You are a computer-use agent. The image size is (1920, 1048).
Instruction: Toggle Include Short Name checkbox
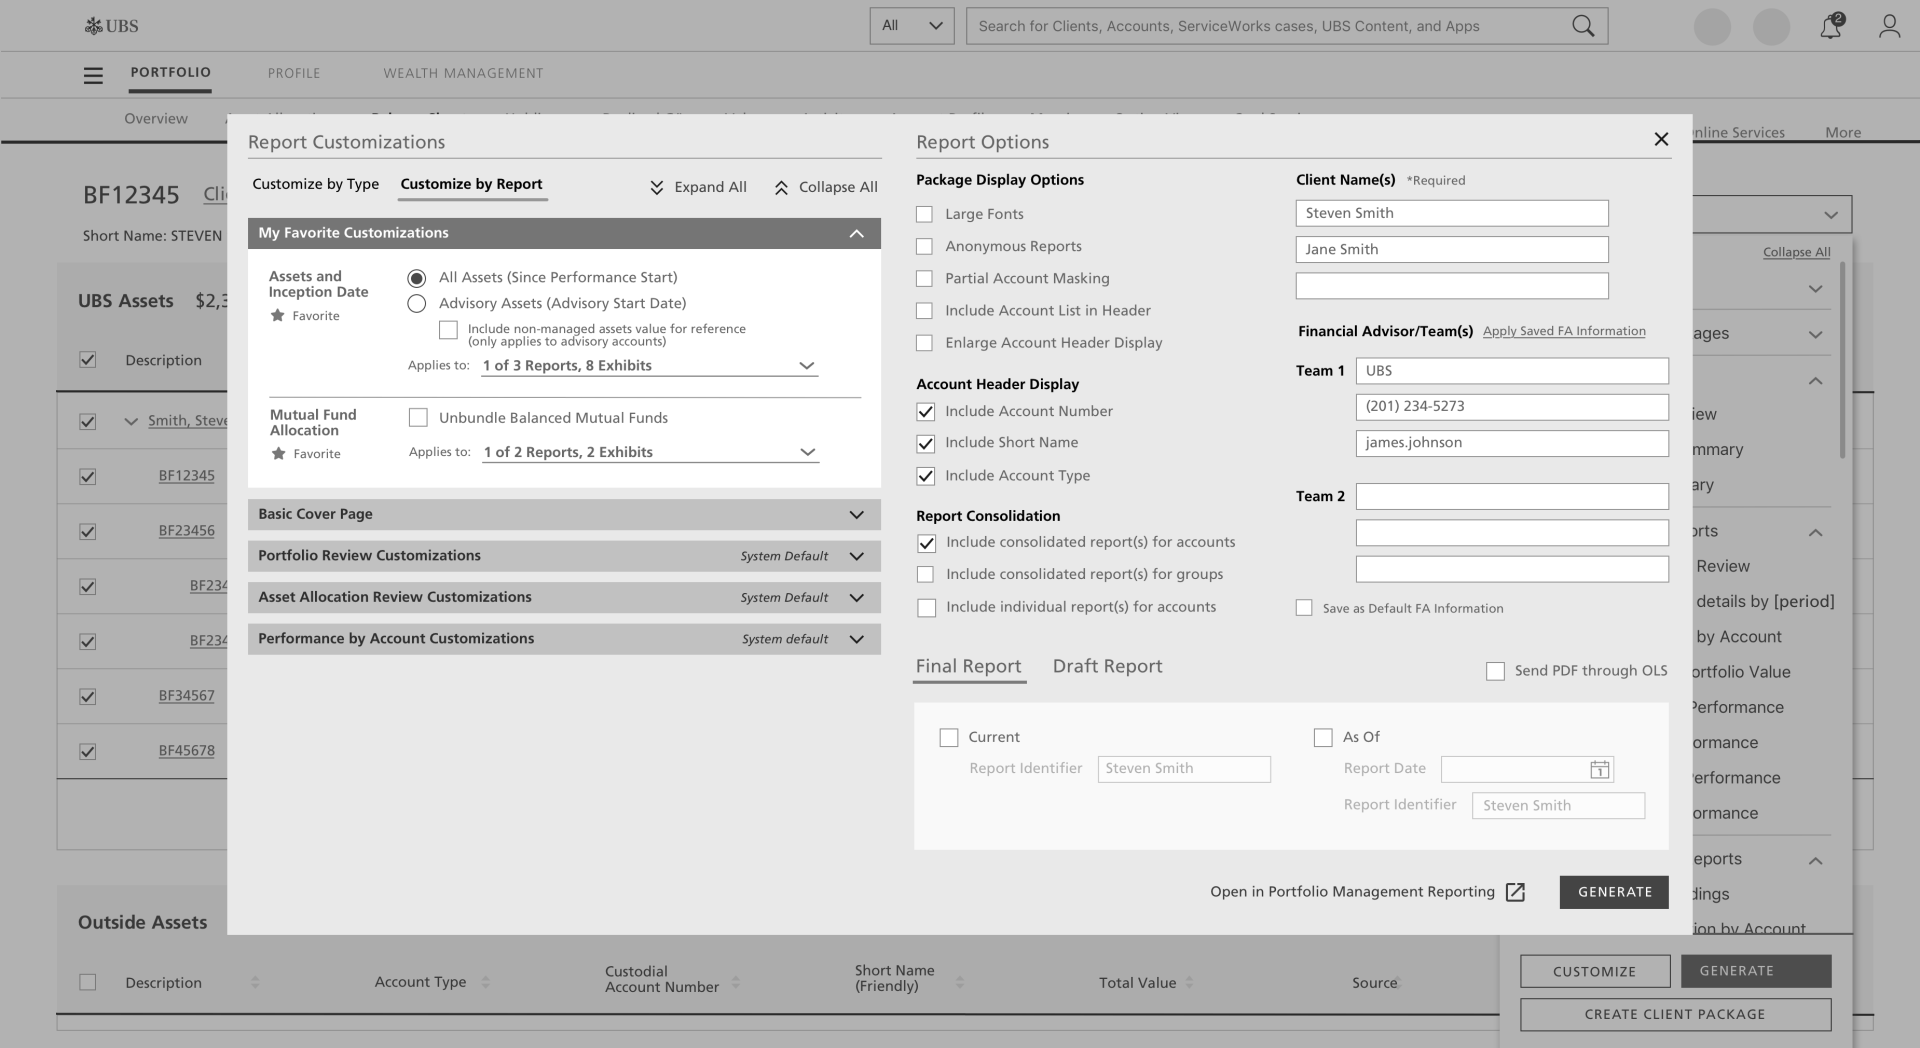(926, 443)
